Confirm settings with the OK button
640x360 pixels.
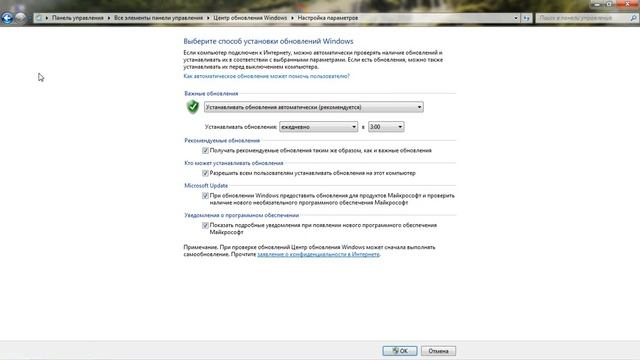(400, 351)
